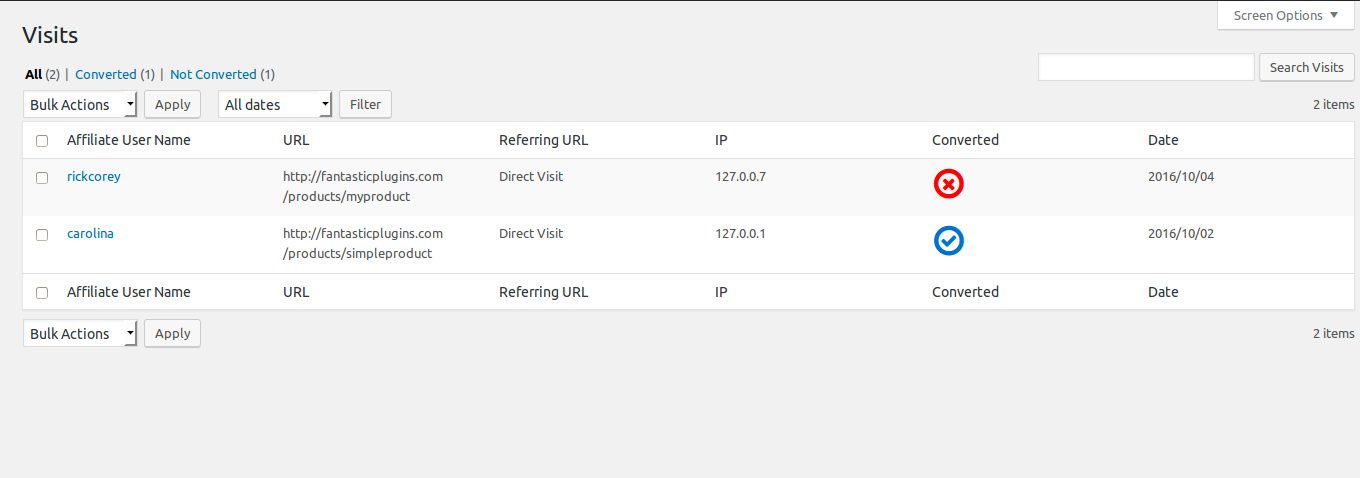This screenshot has height=478, width=1360.
Task: Open the All dates dropdown
Action: (x=275, y=105)
